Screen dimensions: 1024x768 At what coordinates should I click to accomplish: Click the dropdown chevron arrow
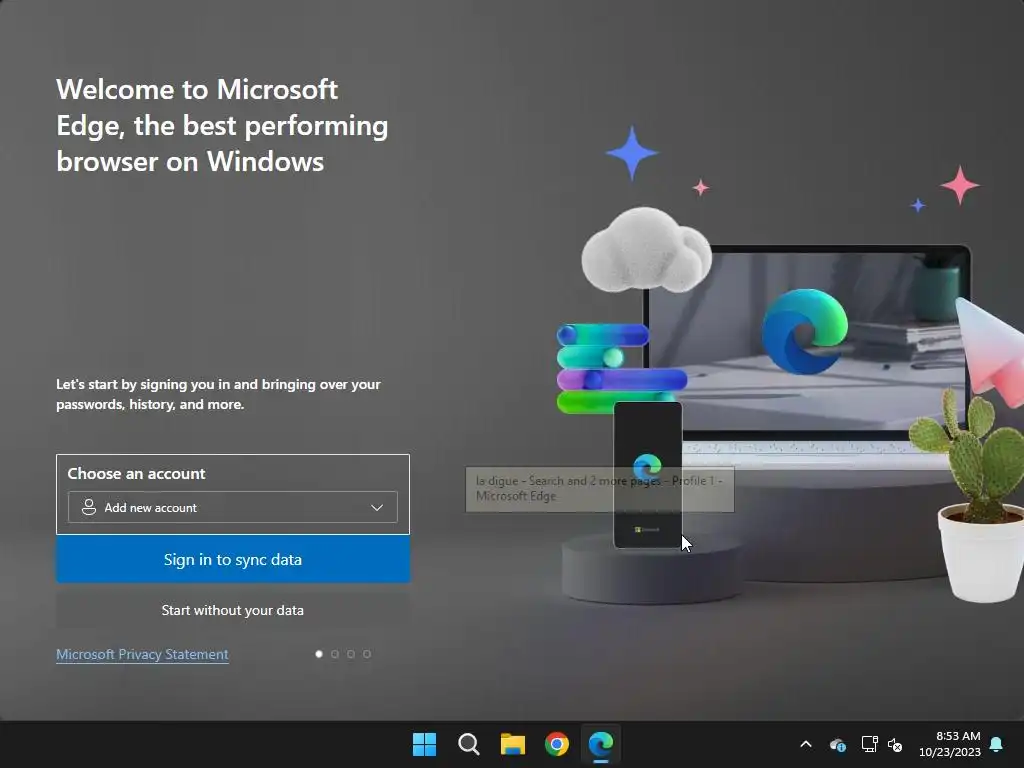[377, 507]
